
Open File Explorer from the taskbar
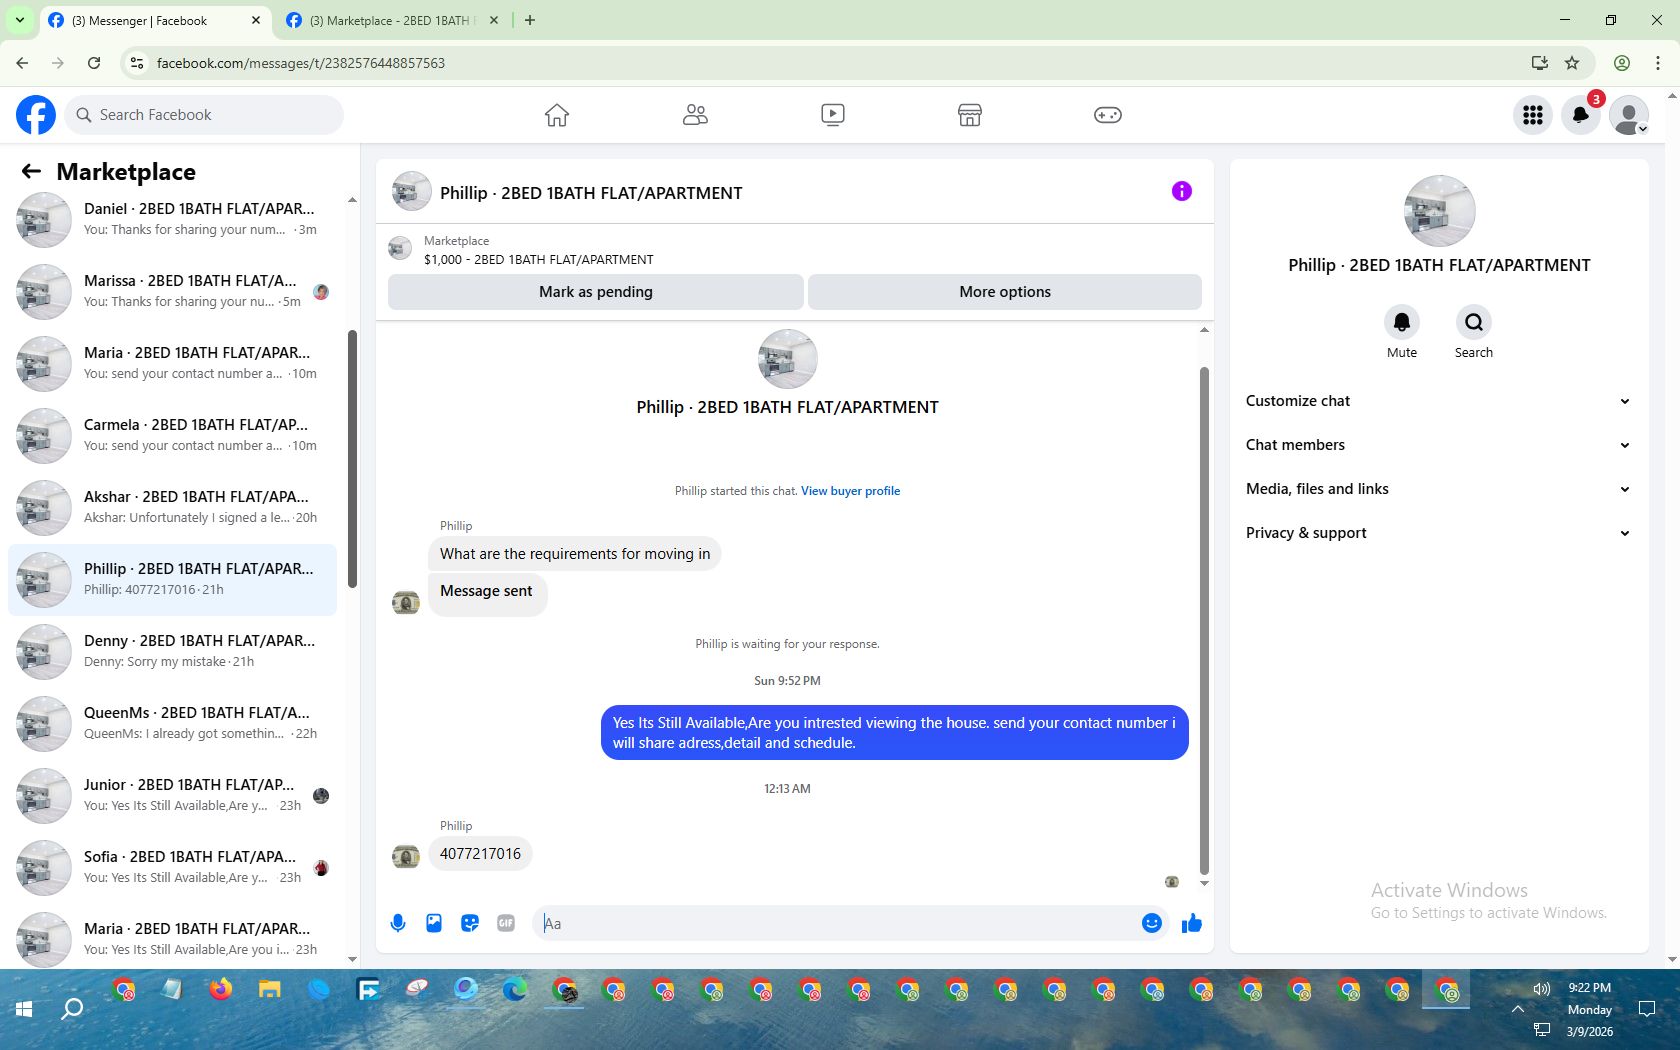[x=270, y=990]
